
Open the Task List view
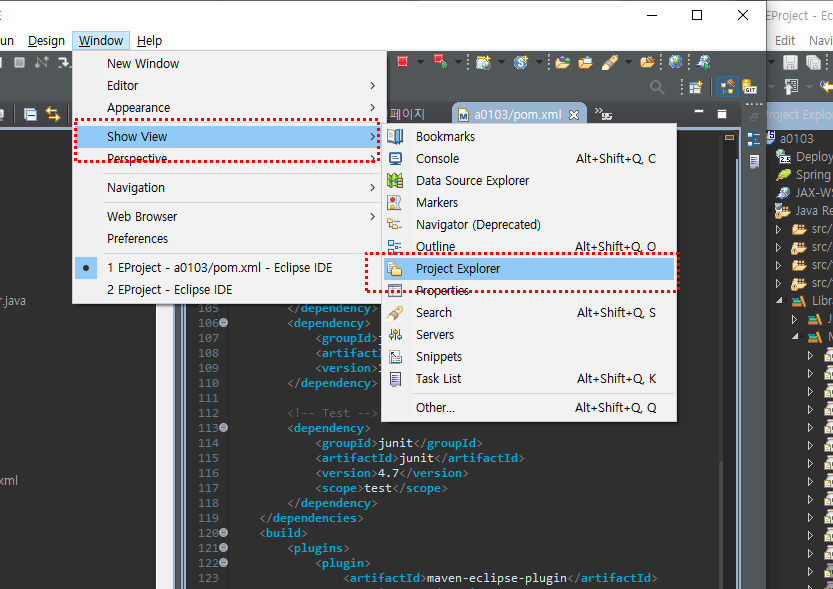436,378
